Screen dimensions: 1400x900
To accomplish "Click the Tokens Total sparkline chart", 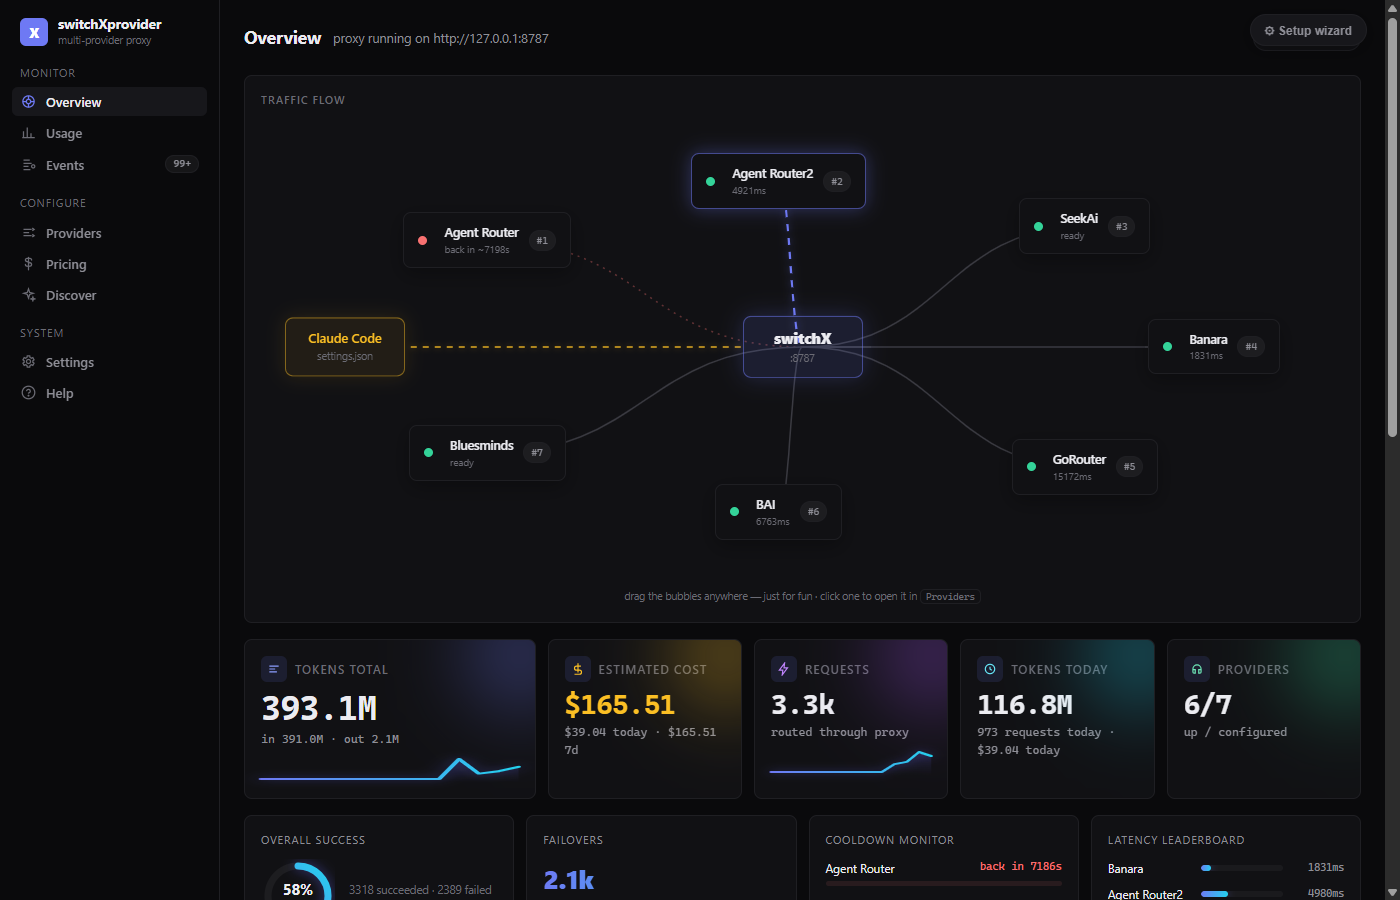I will pos(390,769).
